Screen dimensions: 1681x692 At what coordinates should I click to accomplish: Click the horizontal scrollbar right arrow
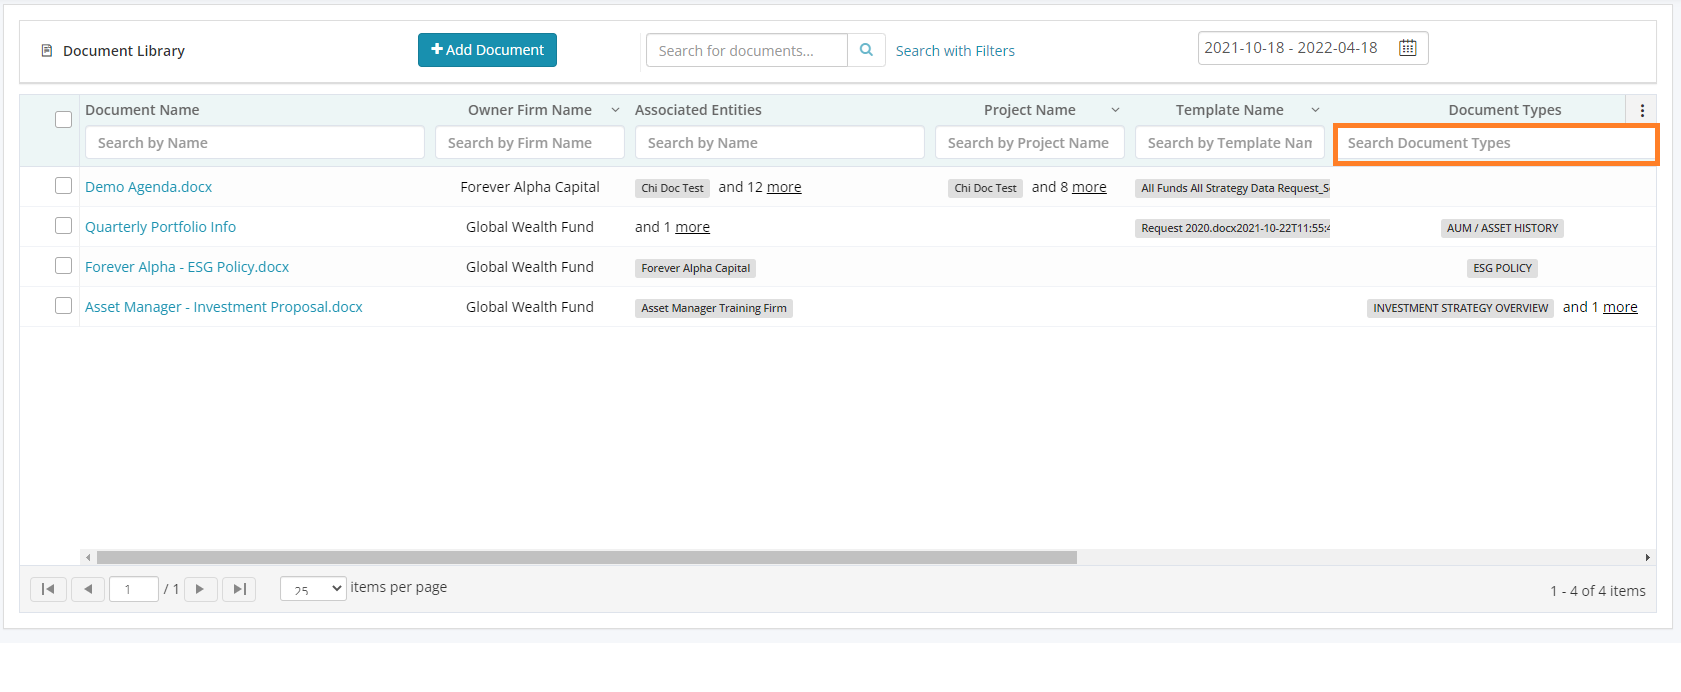(x=1647, y=557)
